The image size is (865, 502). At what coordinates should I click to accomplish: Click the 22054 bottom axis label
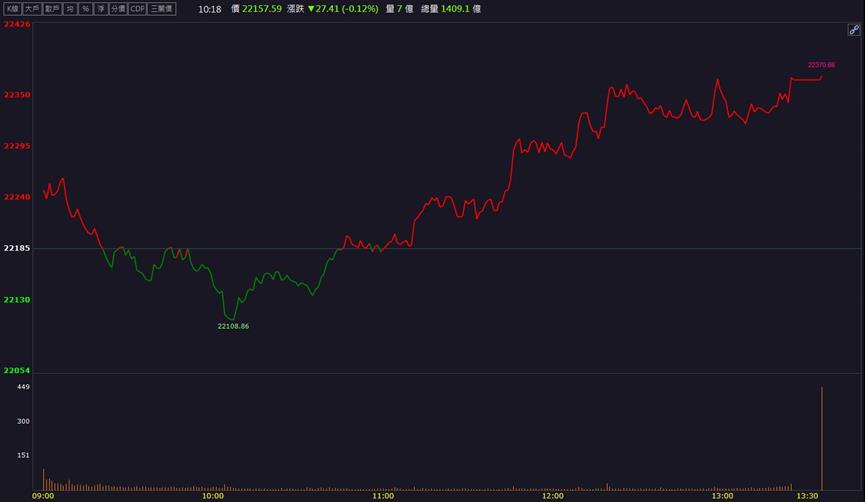17,370
